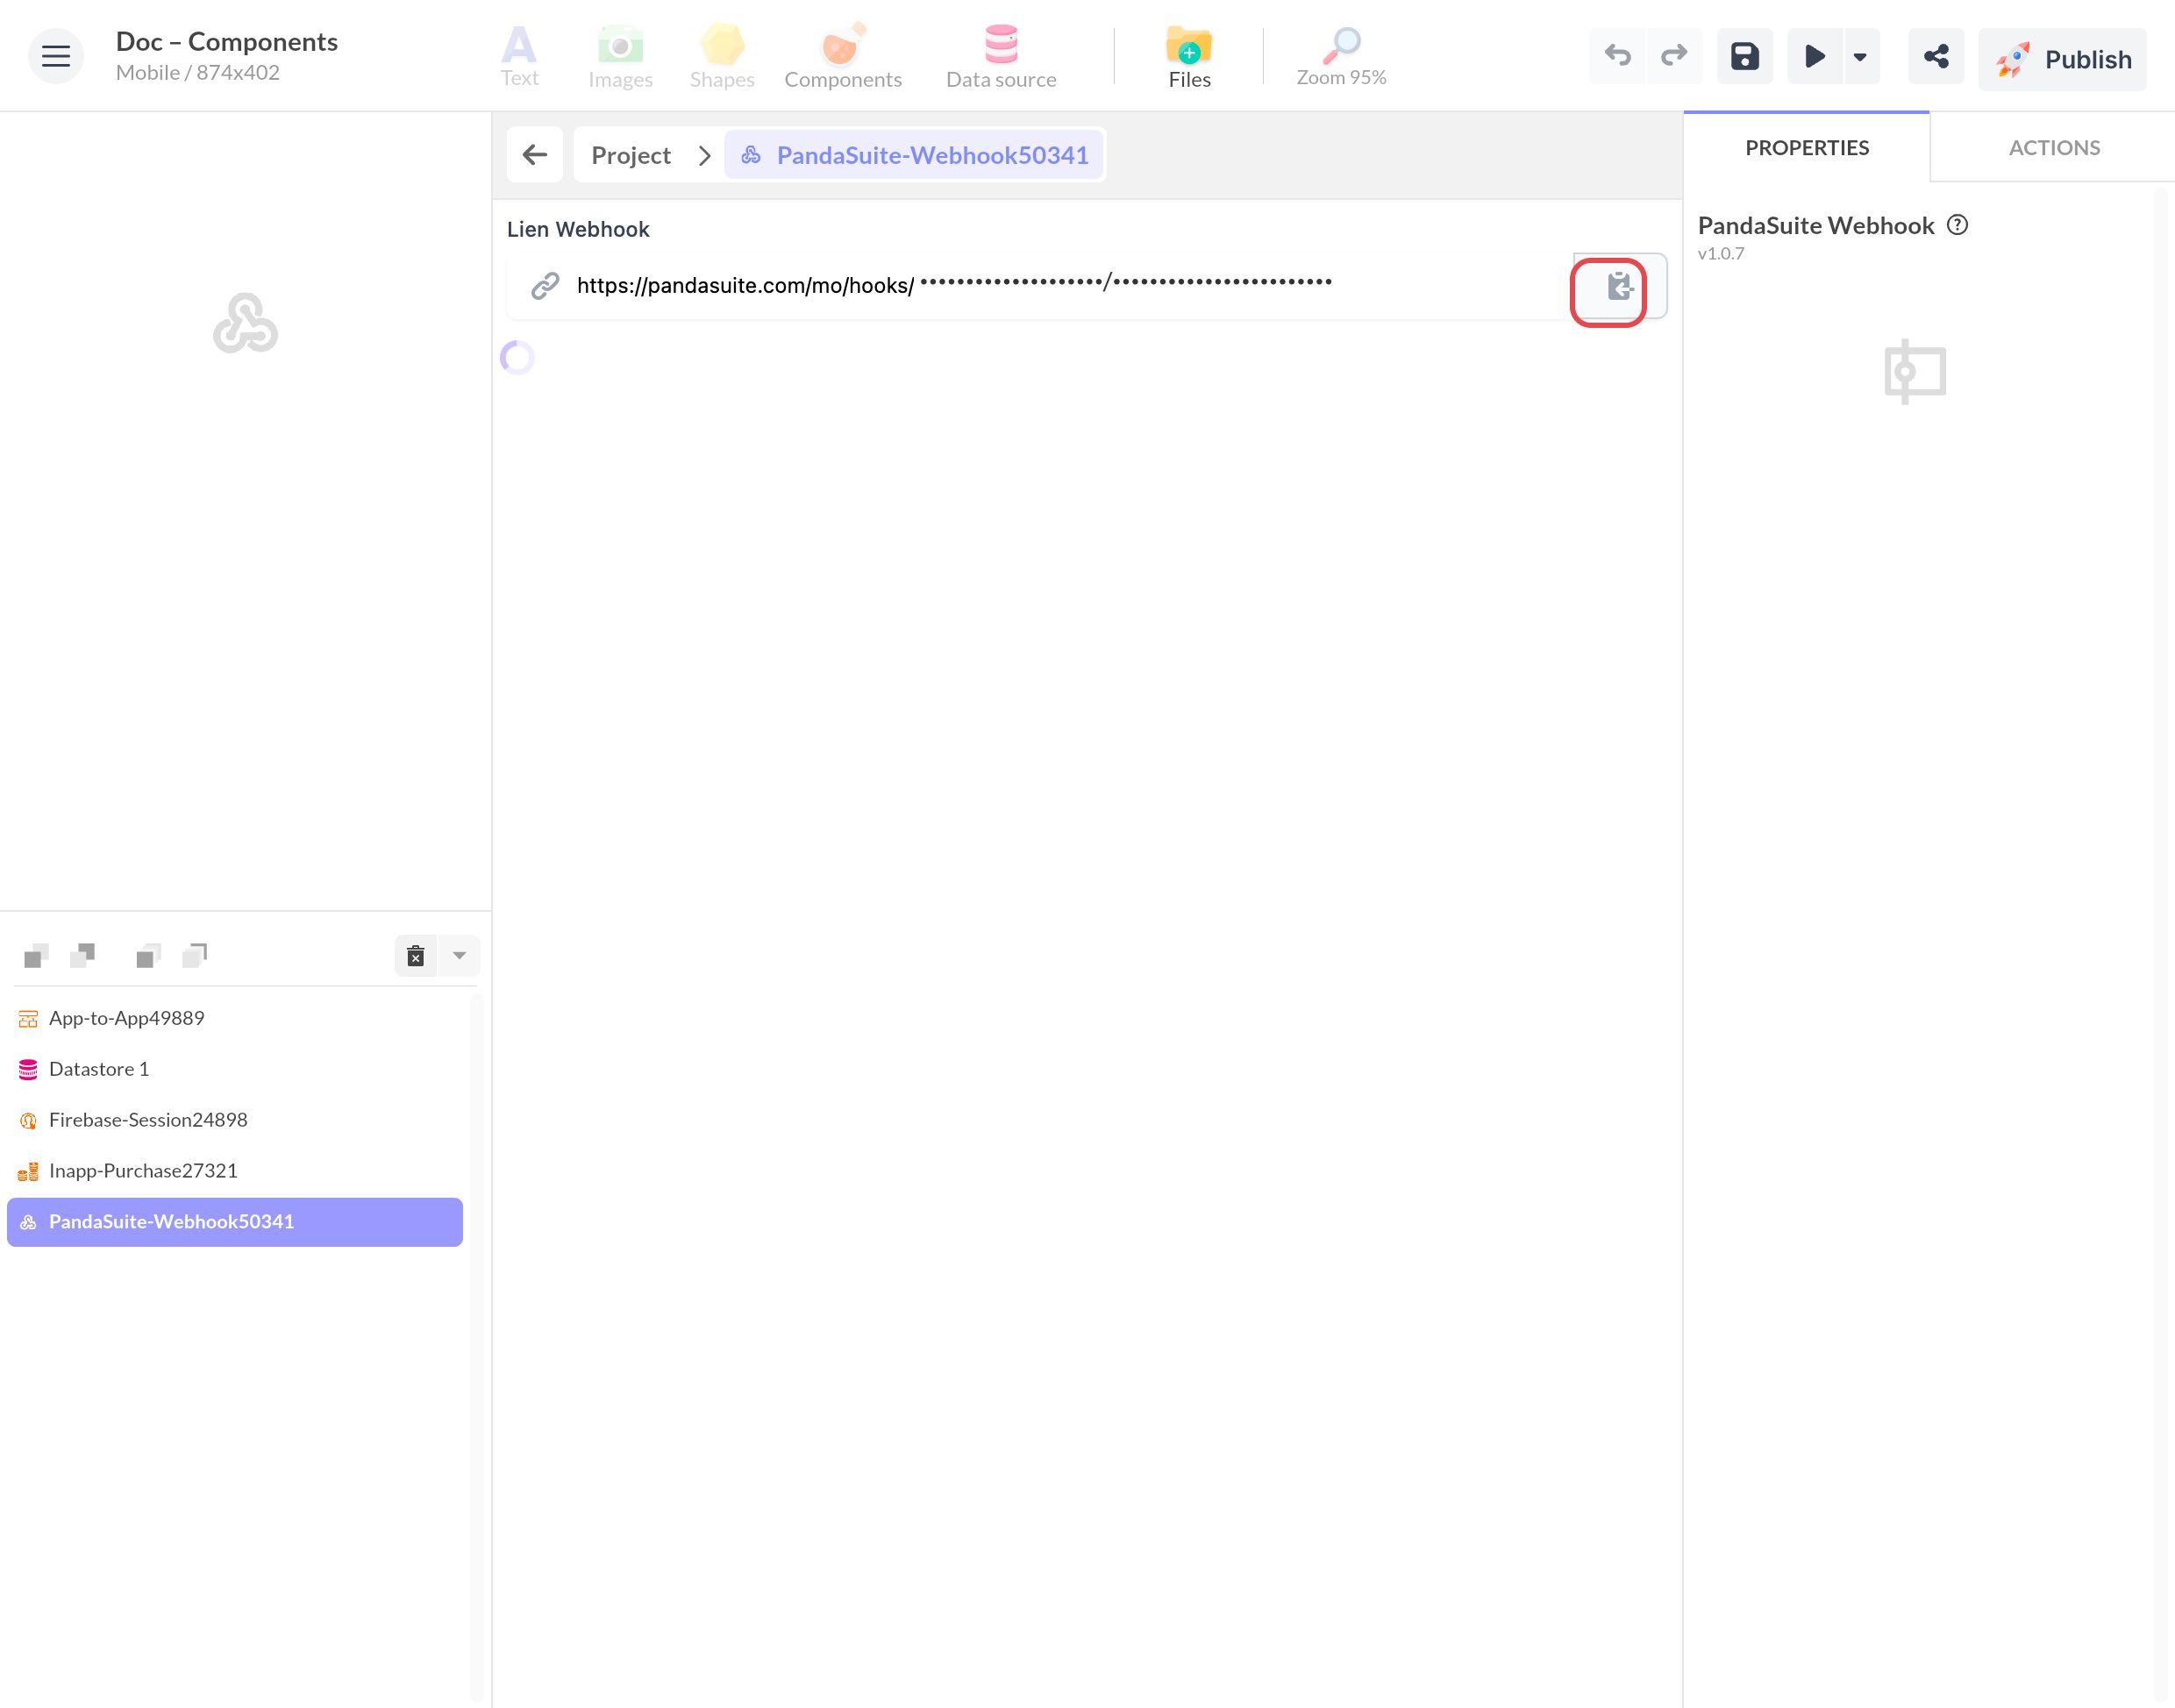Viewport: 2175px width, 1708px height.
Task: Open the Files manager
Action: [1189, 57]
